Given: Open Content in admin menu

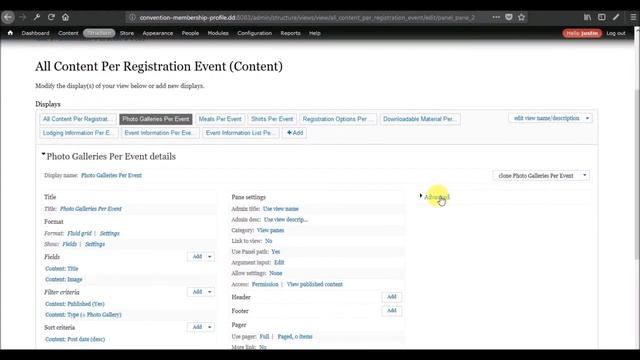Looking at the screenshot, I should click(68, 33).
